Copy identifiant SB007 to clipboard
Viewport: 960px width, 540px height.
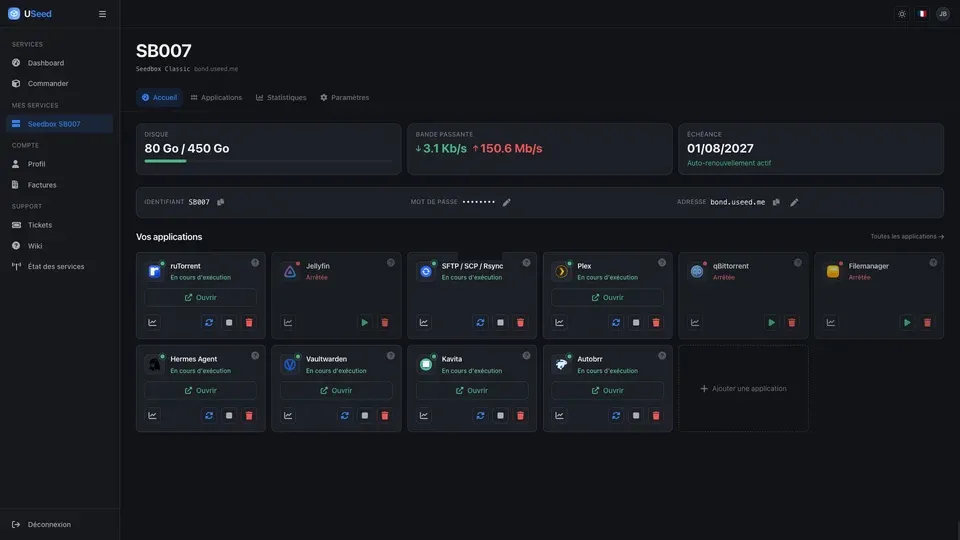(x=220, y=202)
